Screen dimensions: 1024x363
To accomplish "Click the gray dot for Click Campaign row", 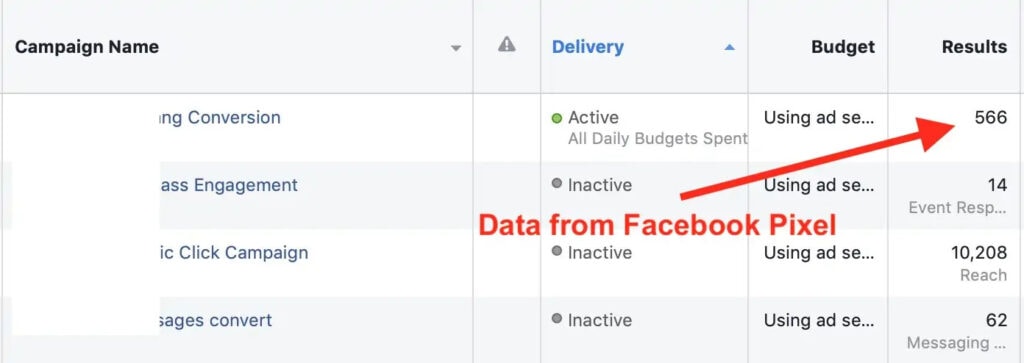I will click(x=556, y=251).
